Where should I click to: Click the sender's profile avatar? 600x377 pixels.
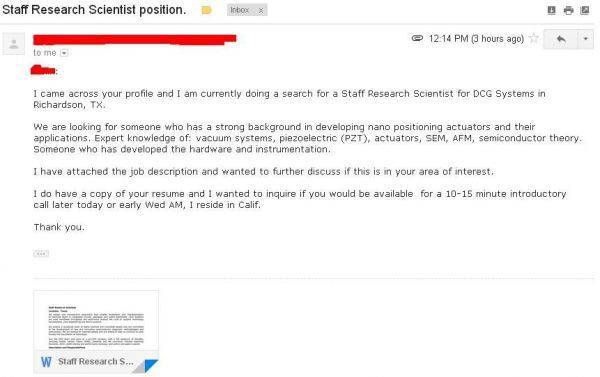(14, 44)
